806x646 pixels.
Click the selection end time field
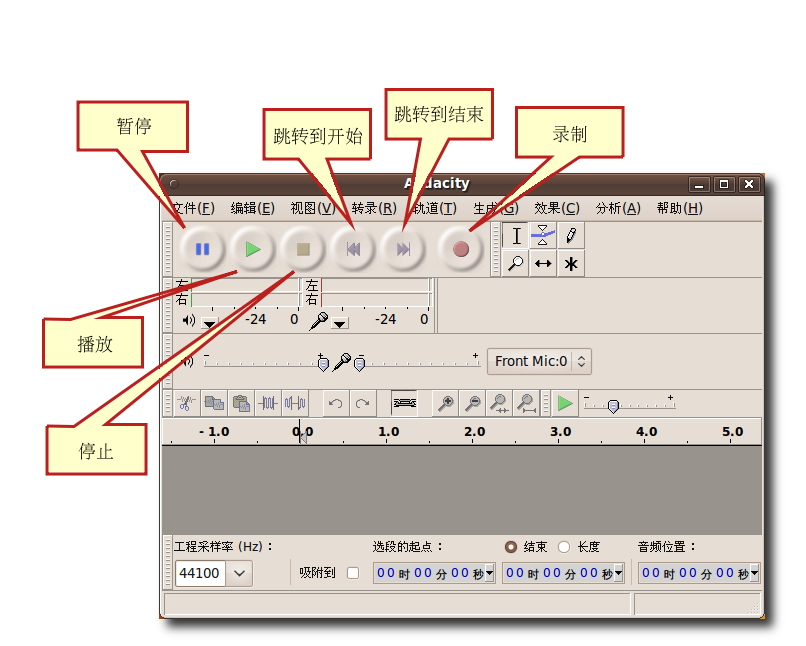point(563,573)
